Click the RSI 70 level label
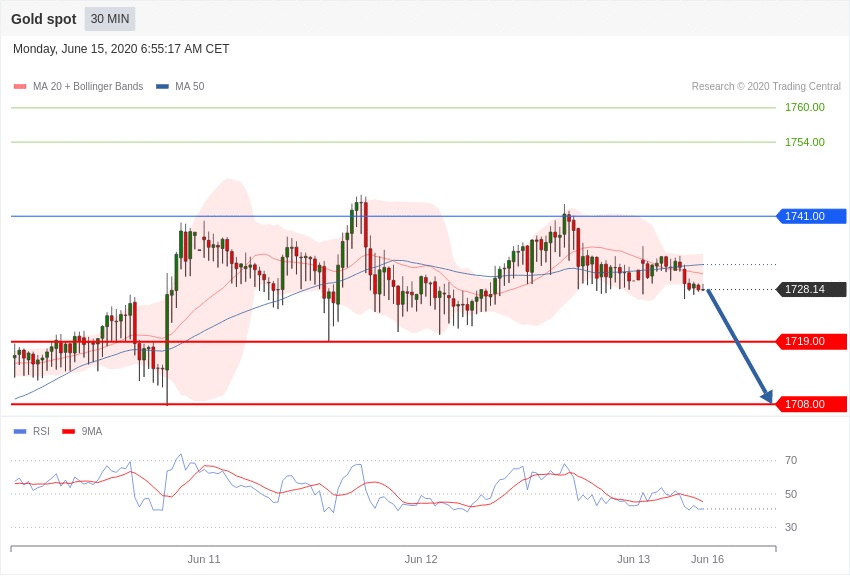 click(790, 460)
